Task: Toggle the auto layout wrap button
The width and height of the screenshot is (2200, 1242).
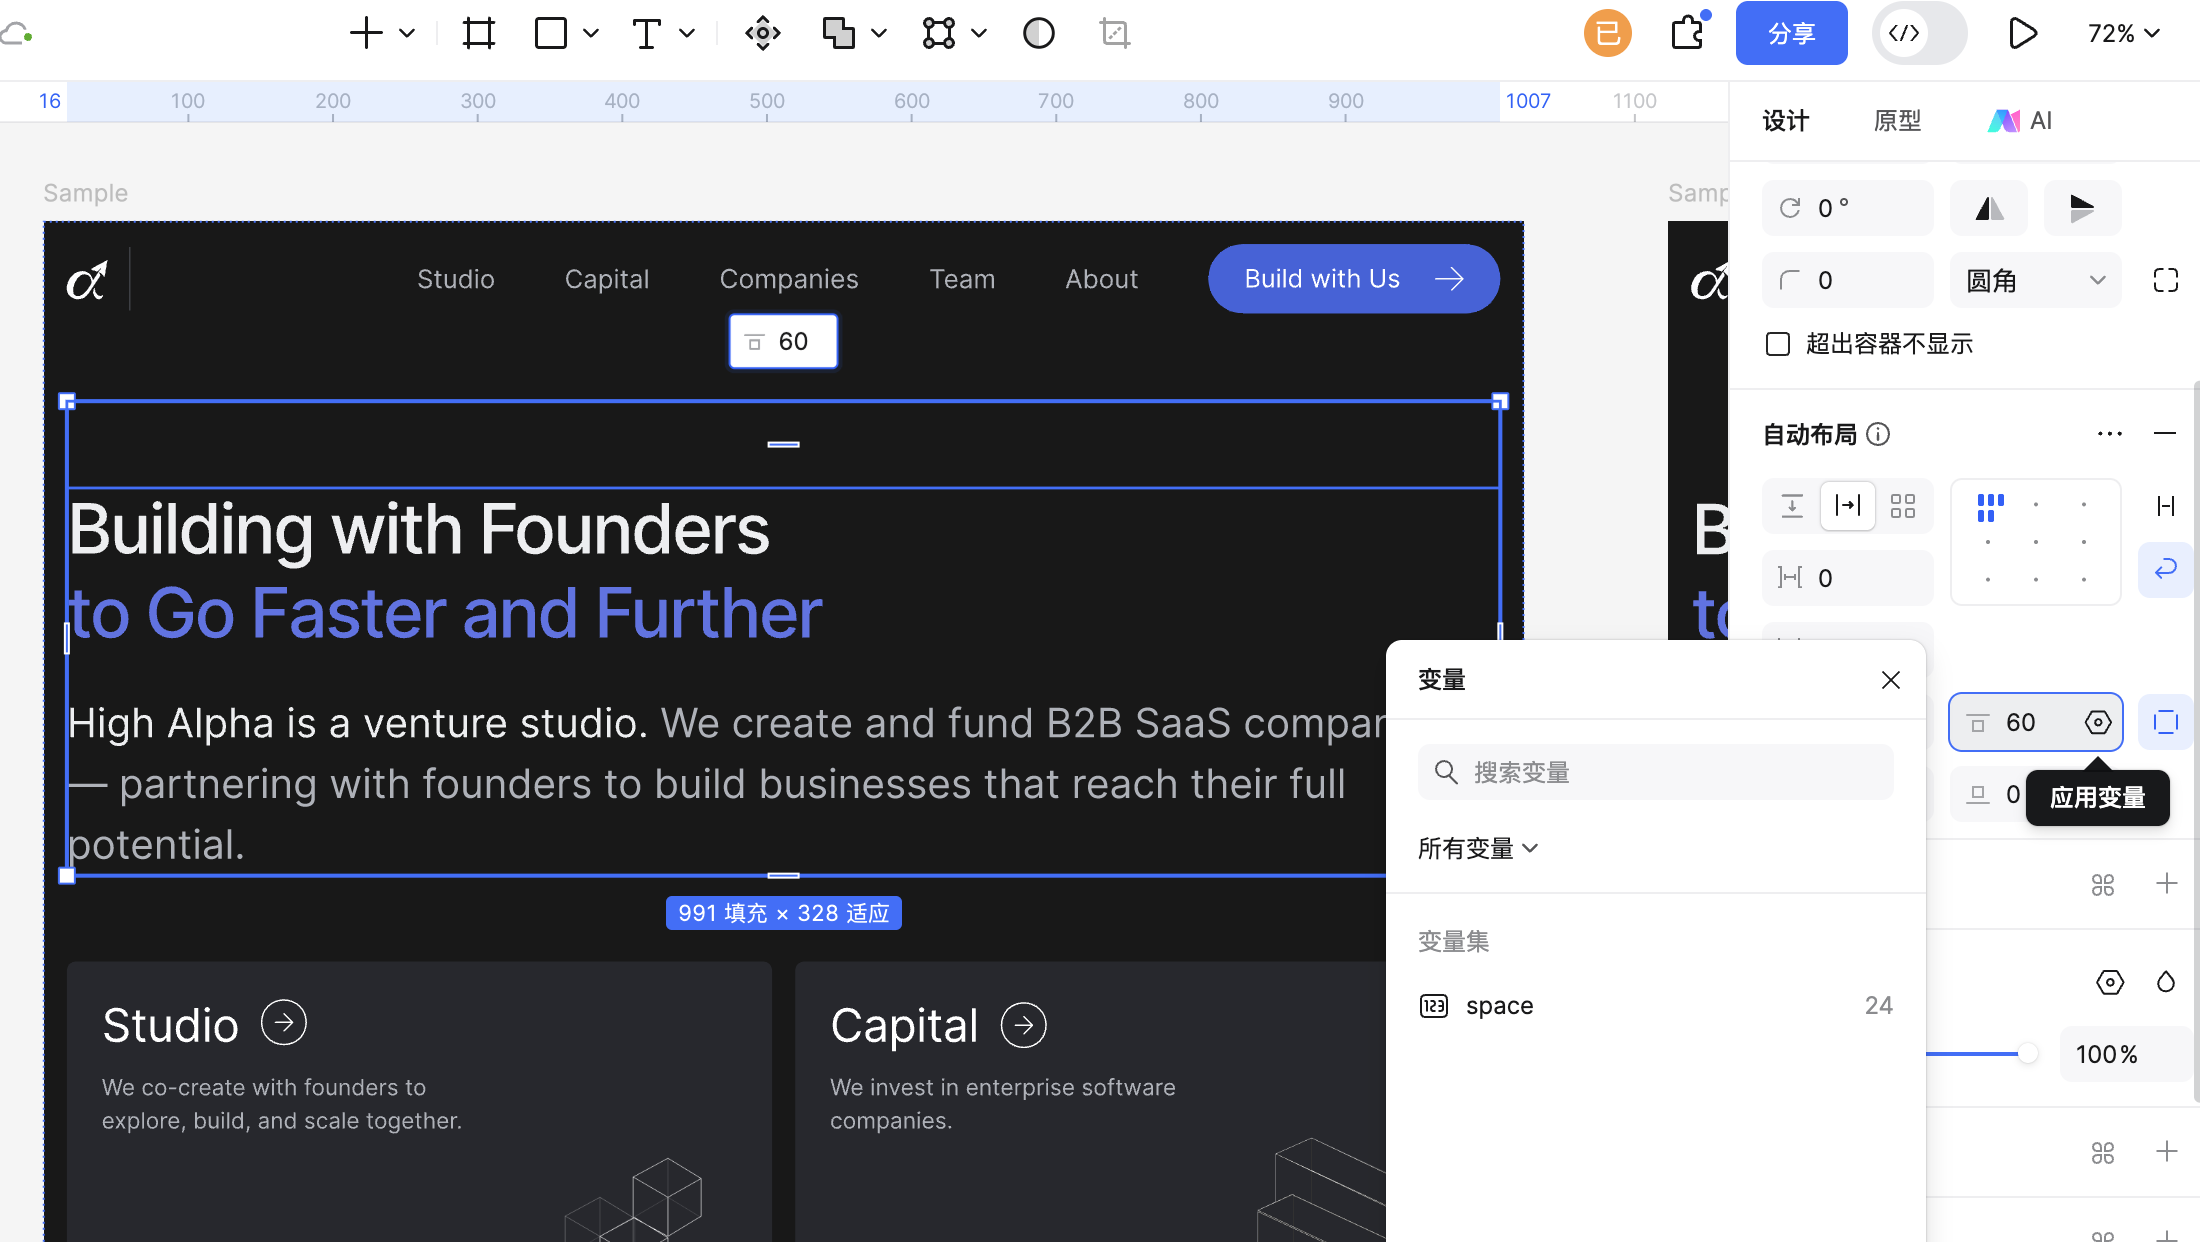Action: pos(2165,569)
